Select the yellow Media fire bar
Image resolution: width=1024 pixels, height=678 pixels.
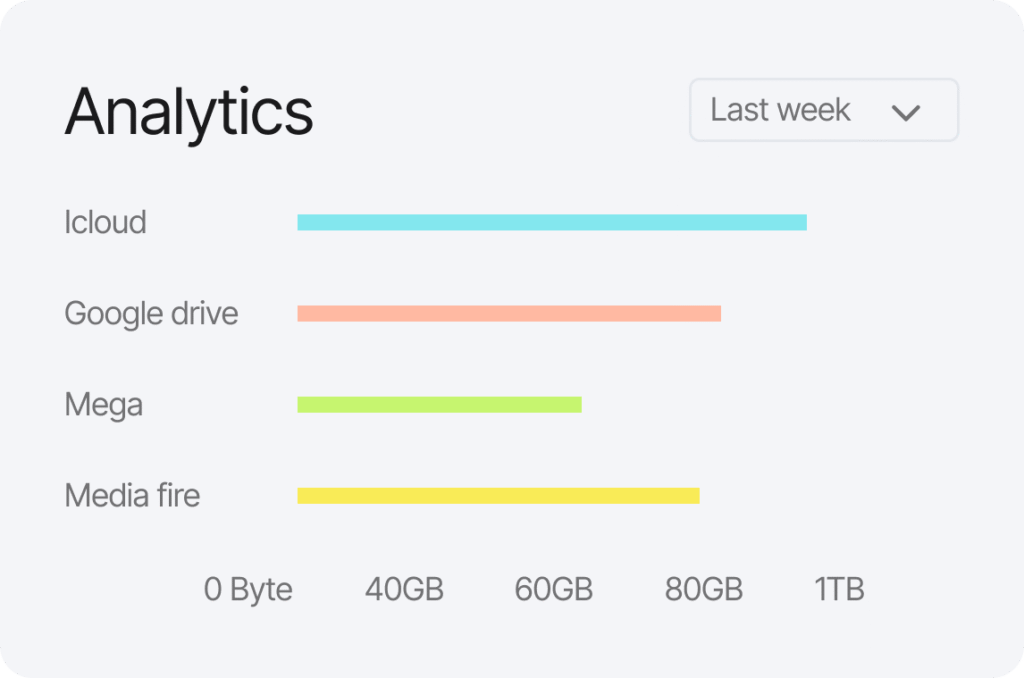tap(498, 495)
